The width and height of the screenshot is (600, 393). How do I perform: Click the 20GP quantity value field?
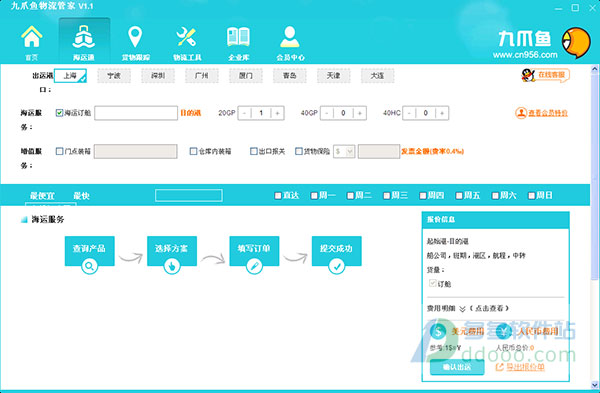tap(261, 113)
